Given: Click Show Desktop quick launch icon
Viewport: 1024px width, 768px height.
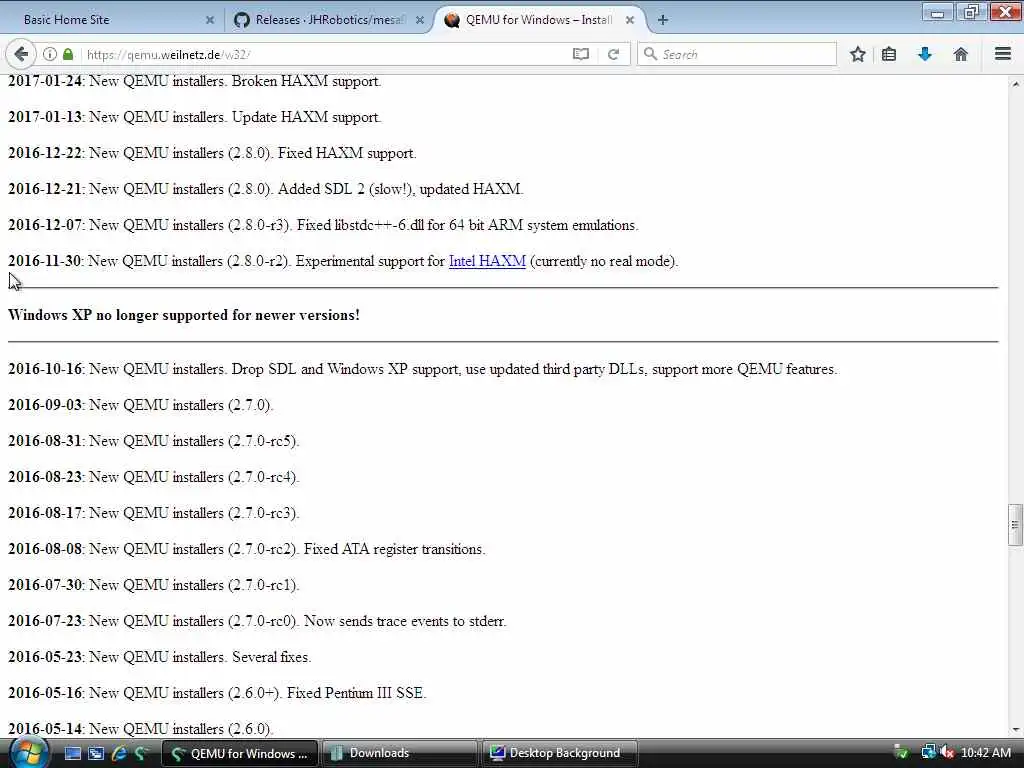Looking at the screenshot, I should coord(72,753).
